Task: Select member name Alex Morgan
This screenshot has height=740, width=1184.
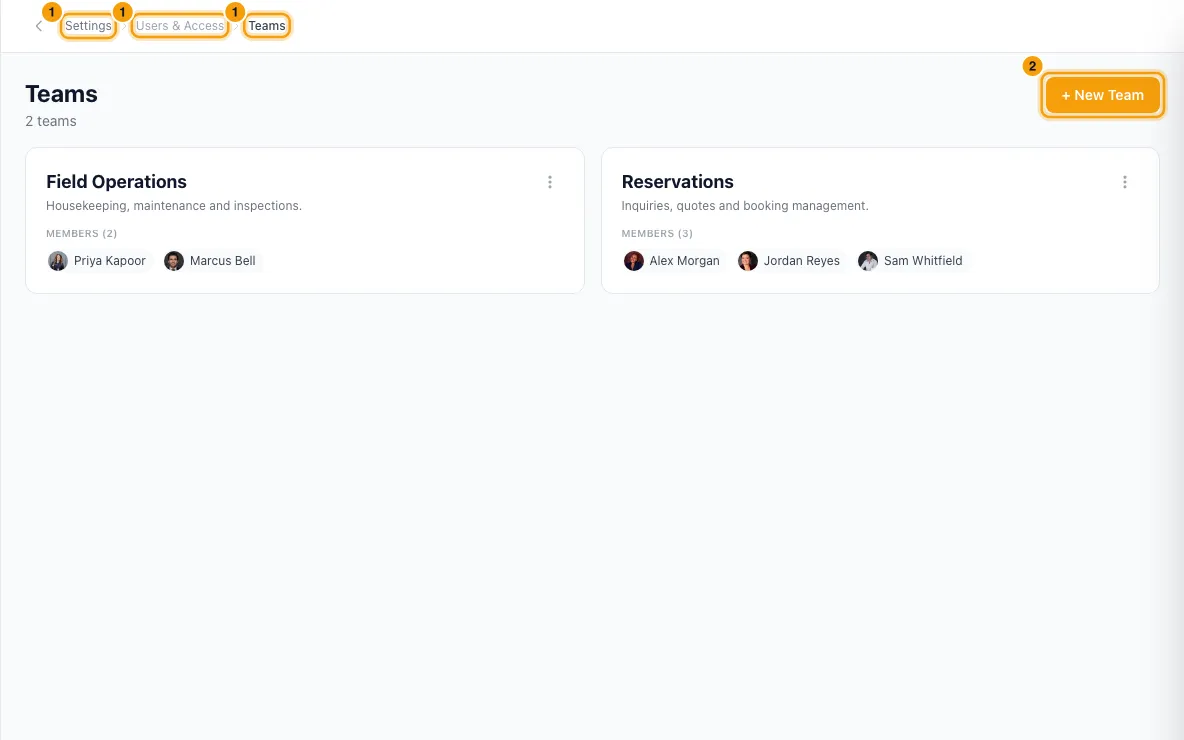Action: [x=684, y=261]
